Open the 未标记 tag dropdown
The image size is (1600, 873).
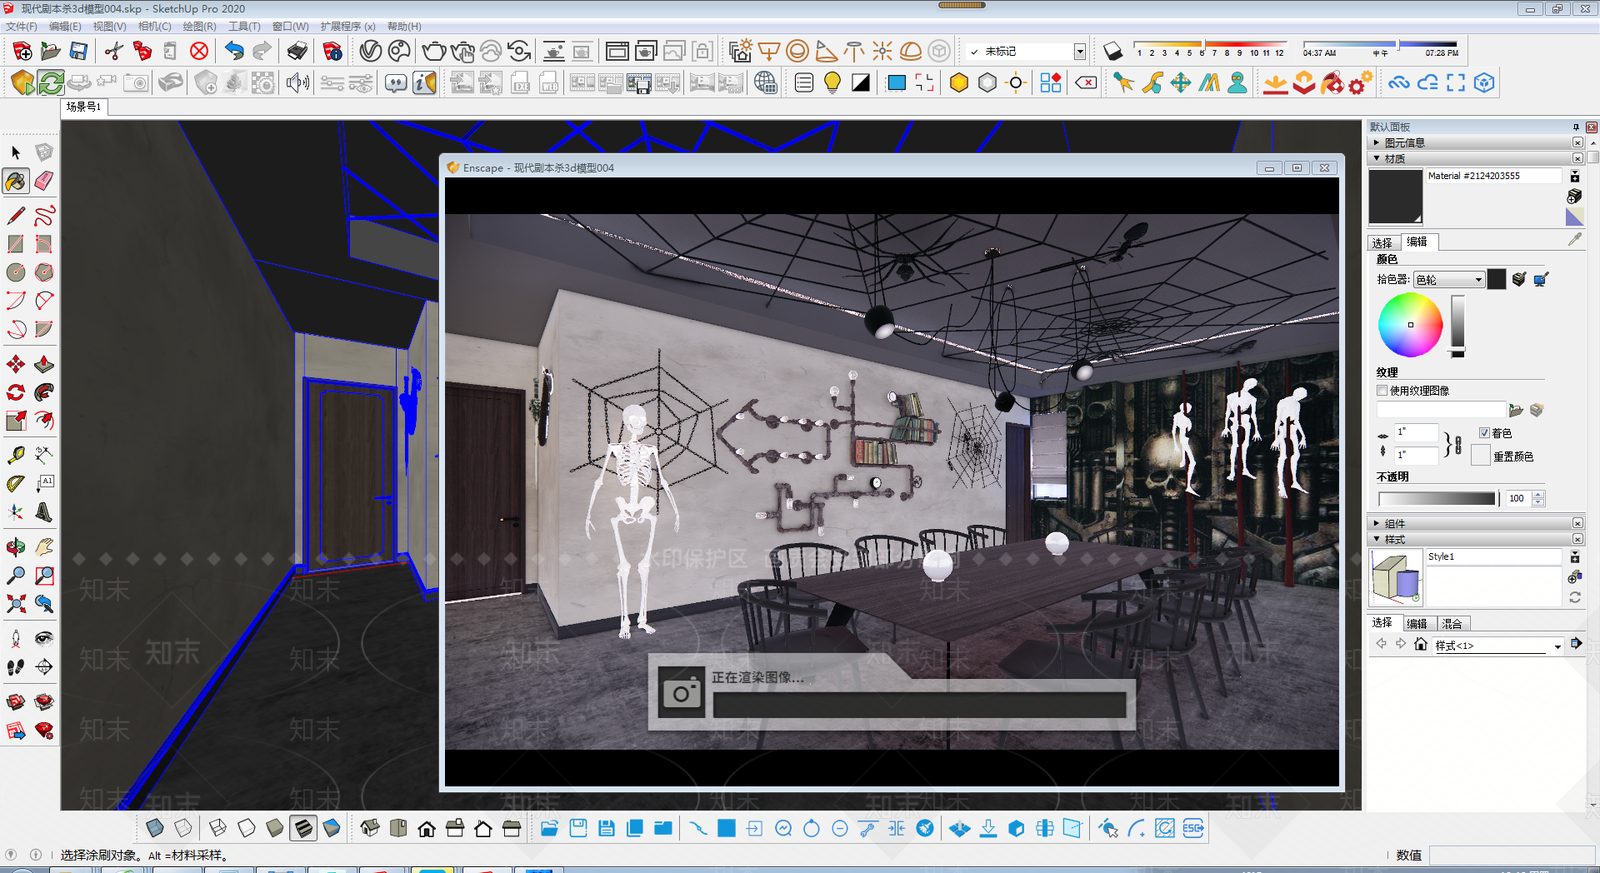(x=1079, y=51)
